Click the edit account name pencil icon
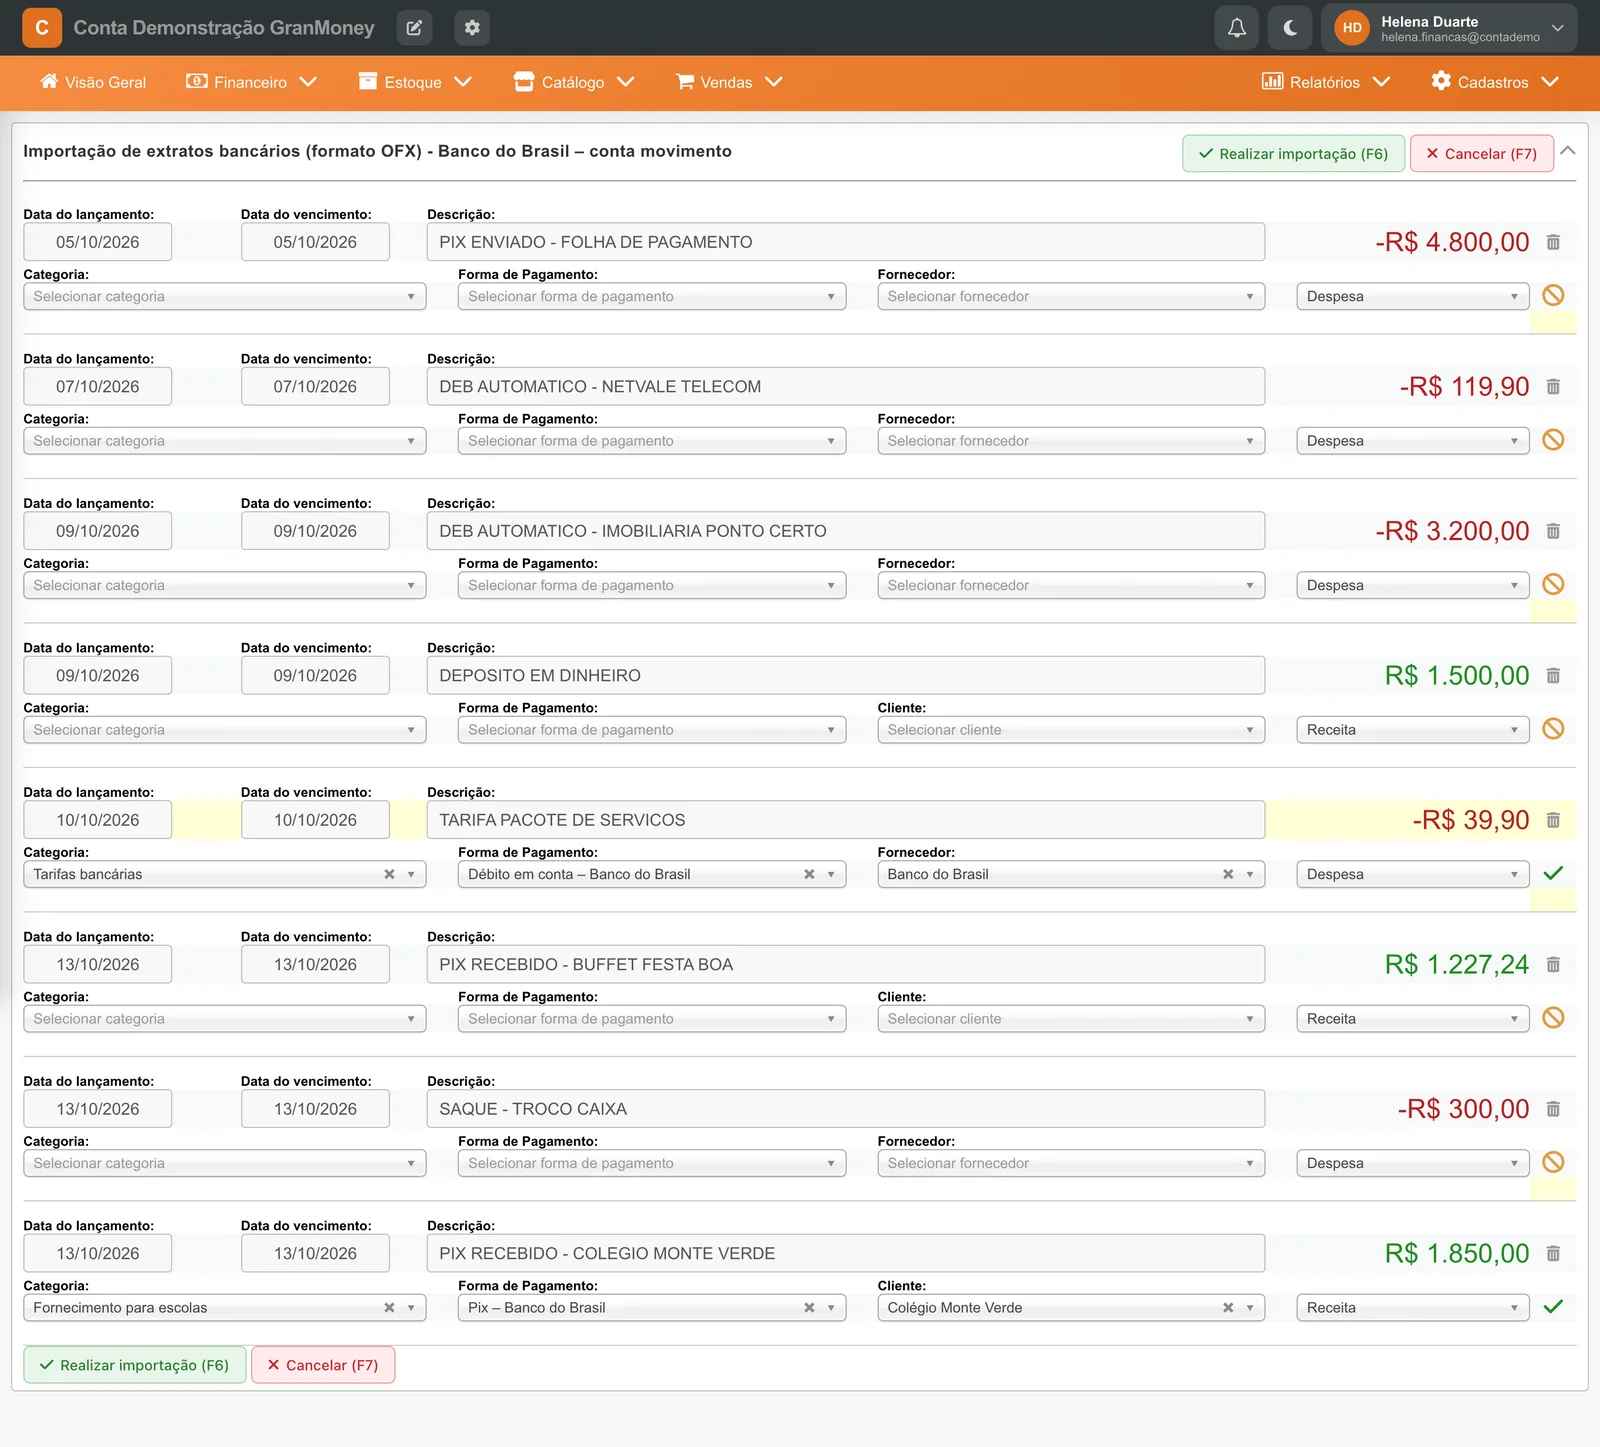 [414, 28]
